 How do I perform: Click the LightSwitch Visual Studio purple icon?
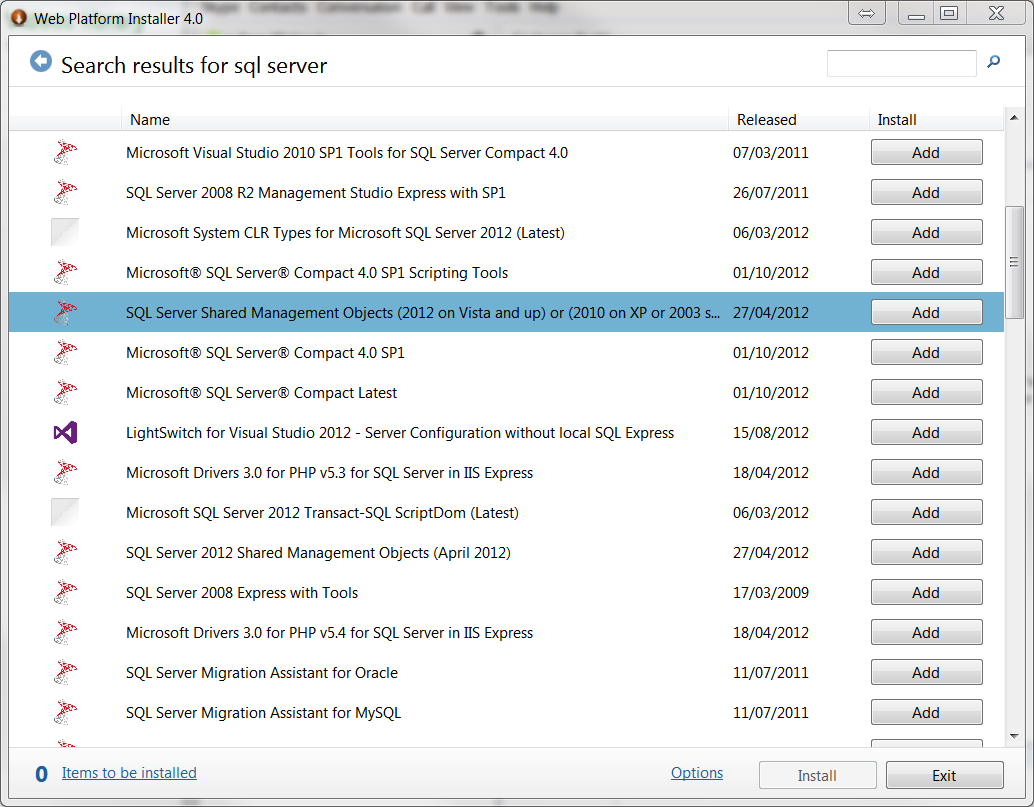click(x=65, y=433)
